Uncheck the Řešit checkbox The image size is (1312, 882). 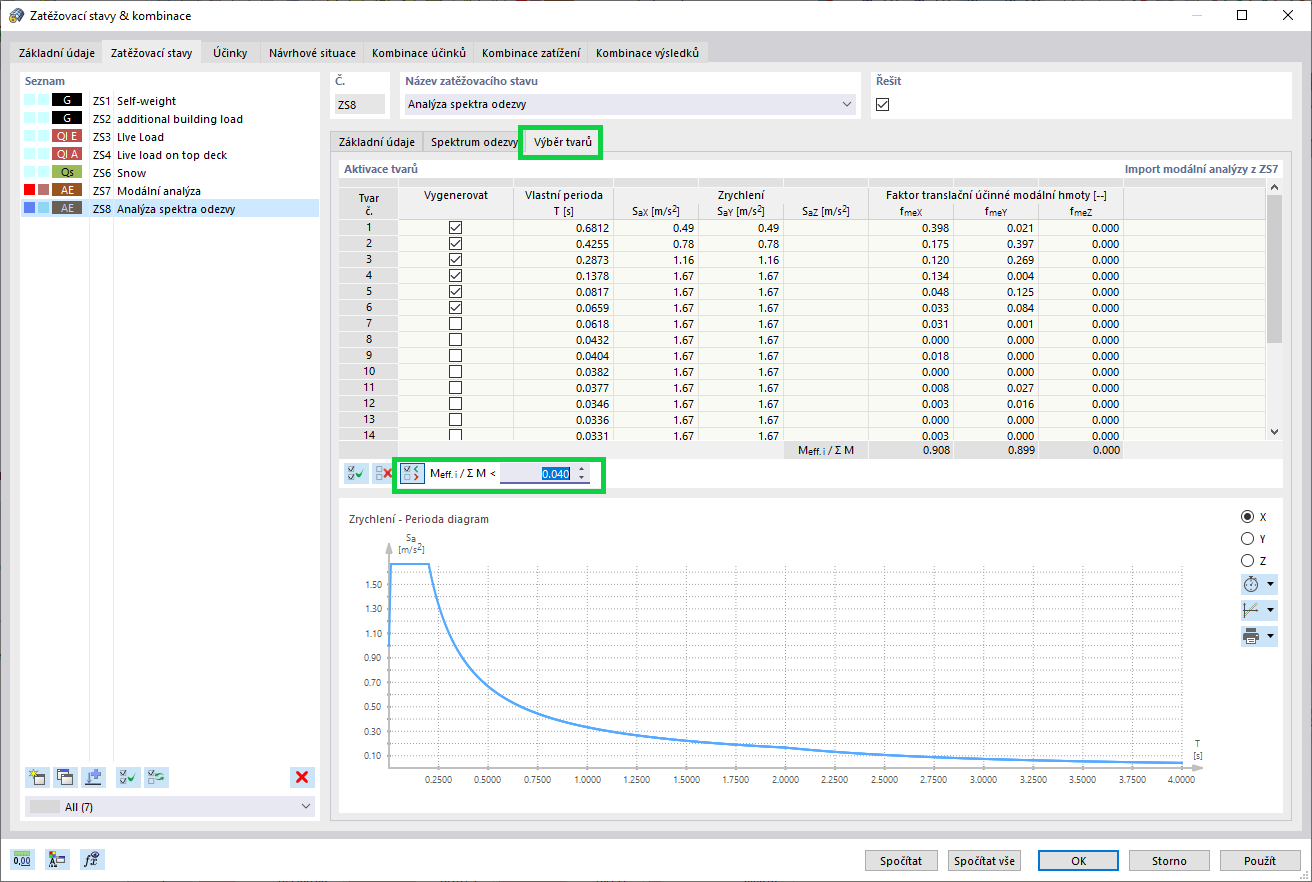click(x=883, y=104)
